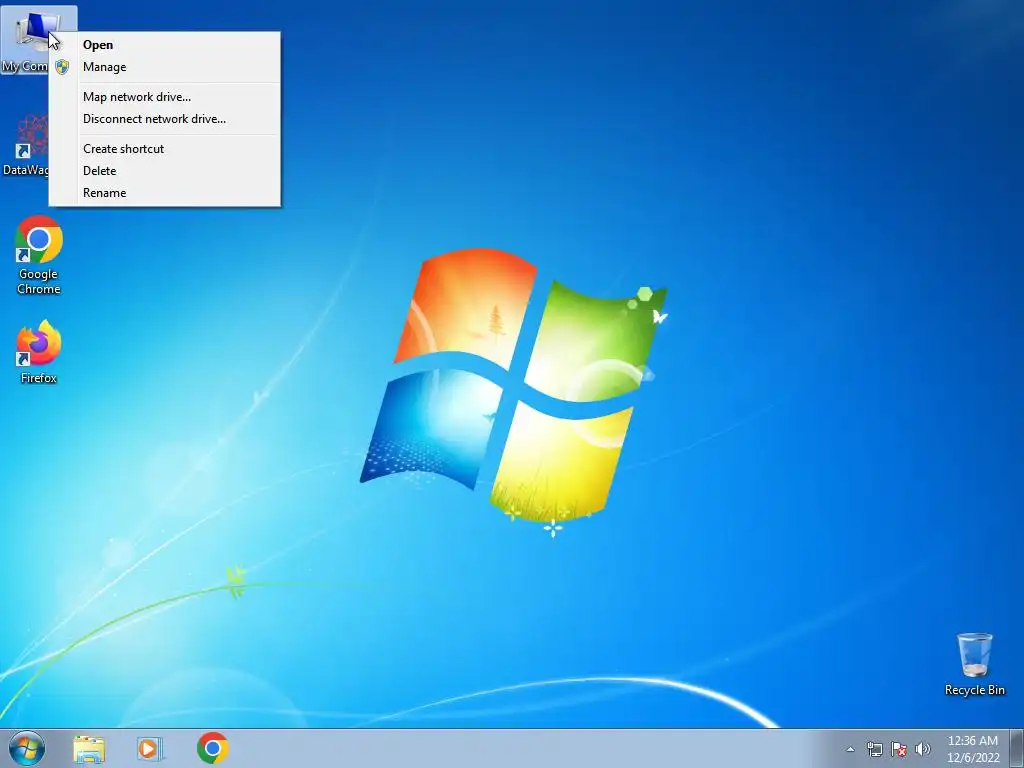
Task: Select Rename in the context menu
Action: coord(165,193)
